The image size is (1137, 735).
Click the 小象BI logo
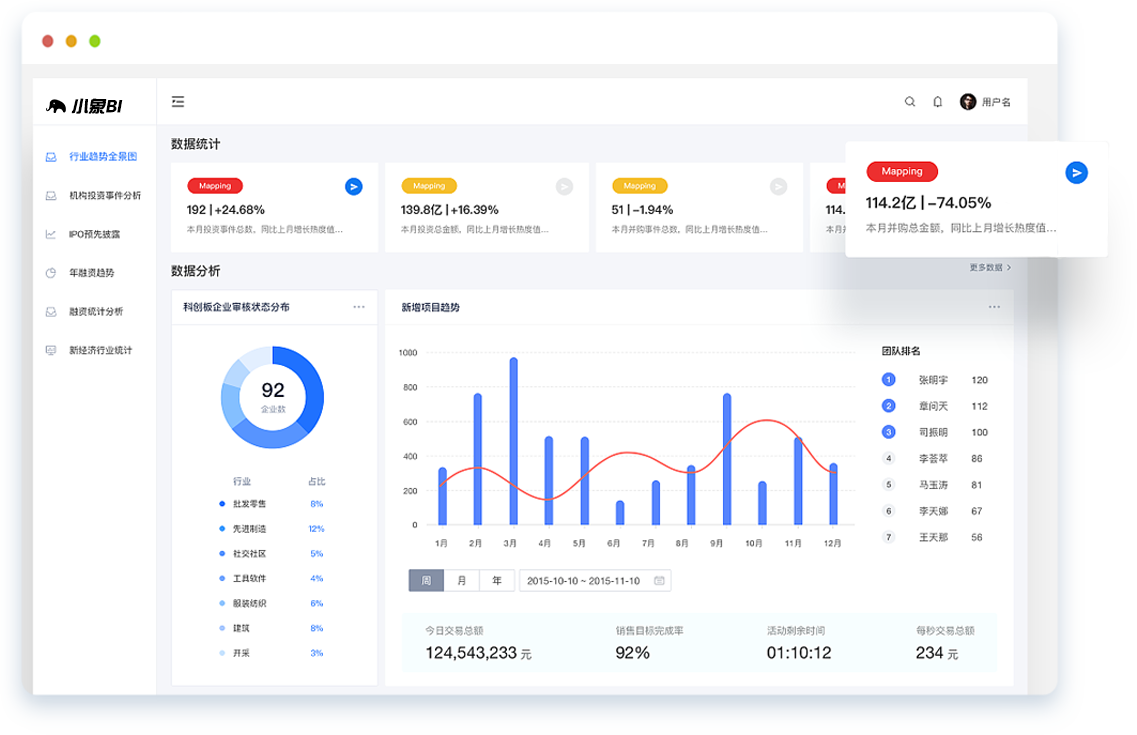[84, 107]
